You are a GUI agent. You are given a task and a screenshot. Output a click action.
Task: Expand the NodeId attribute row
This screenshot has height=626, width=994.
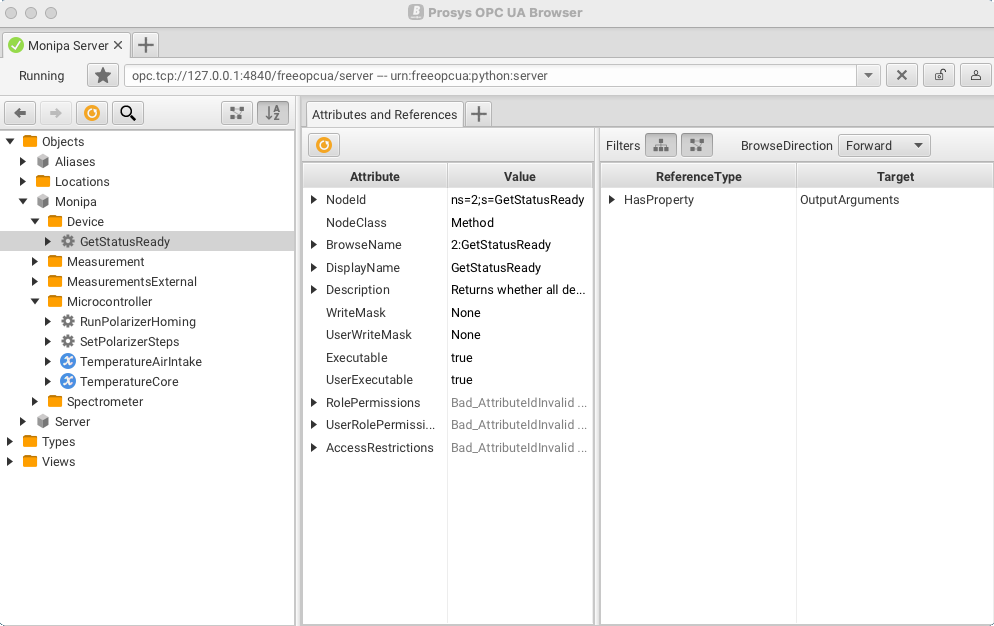[x=314, y=200]
